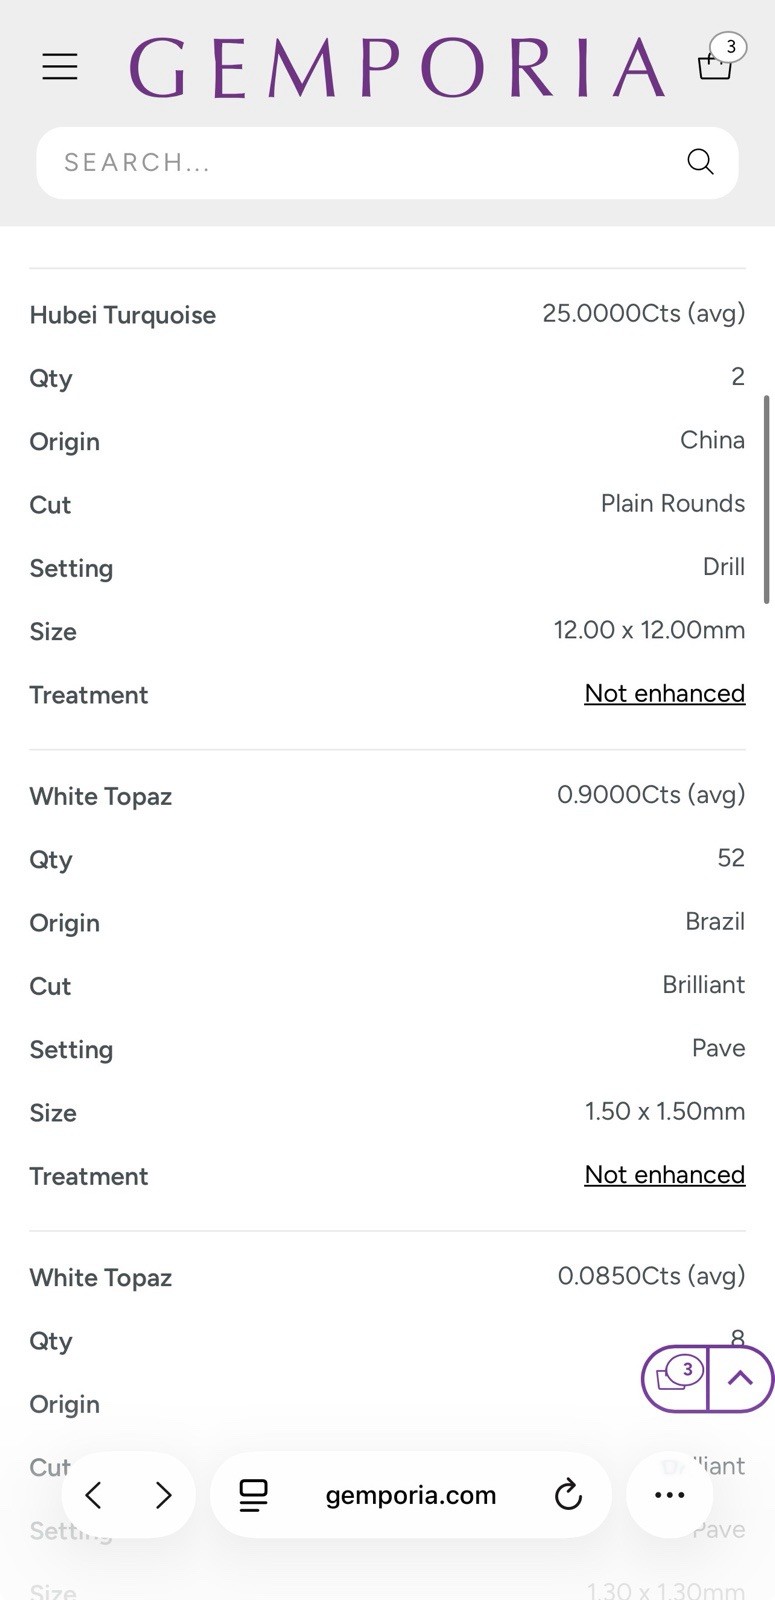Select the Hubei Turquoise gemstone heading
This screenshot has width=775, height=1600.
(123, 315)
